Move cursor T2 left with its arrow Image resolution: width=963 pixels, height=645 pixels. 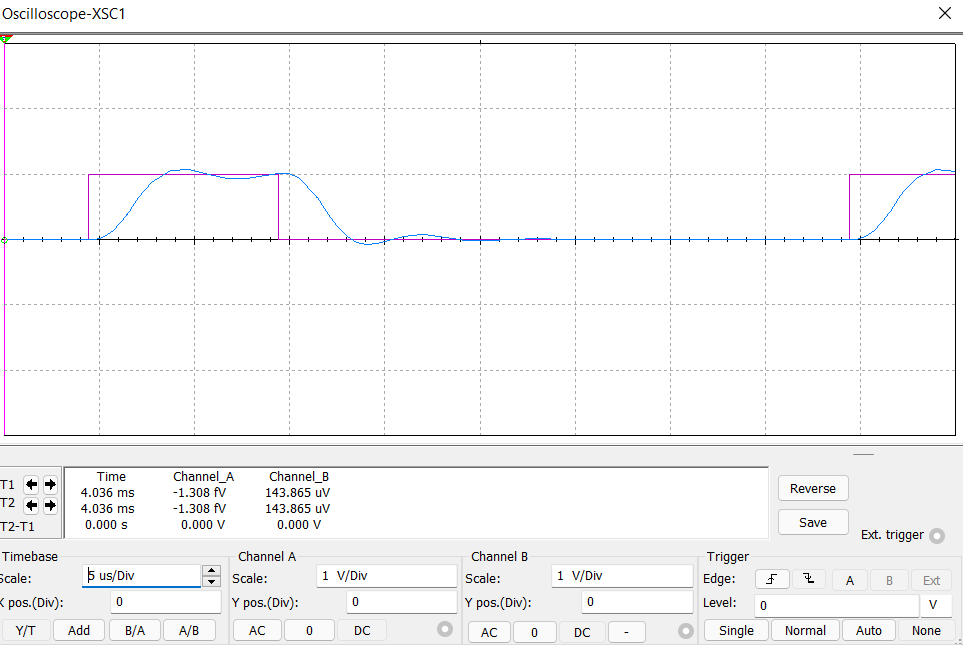pyautogui.click(x=31, y=506)
